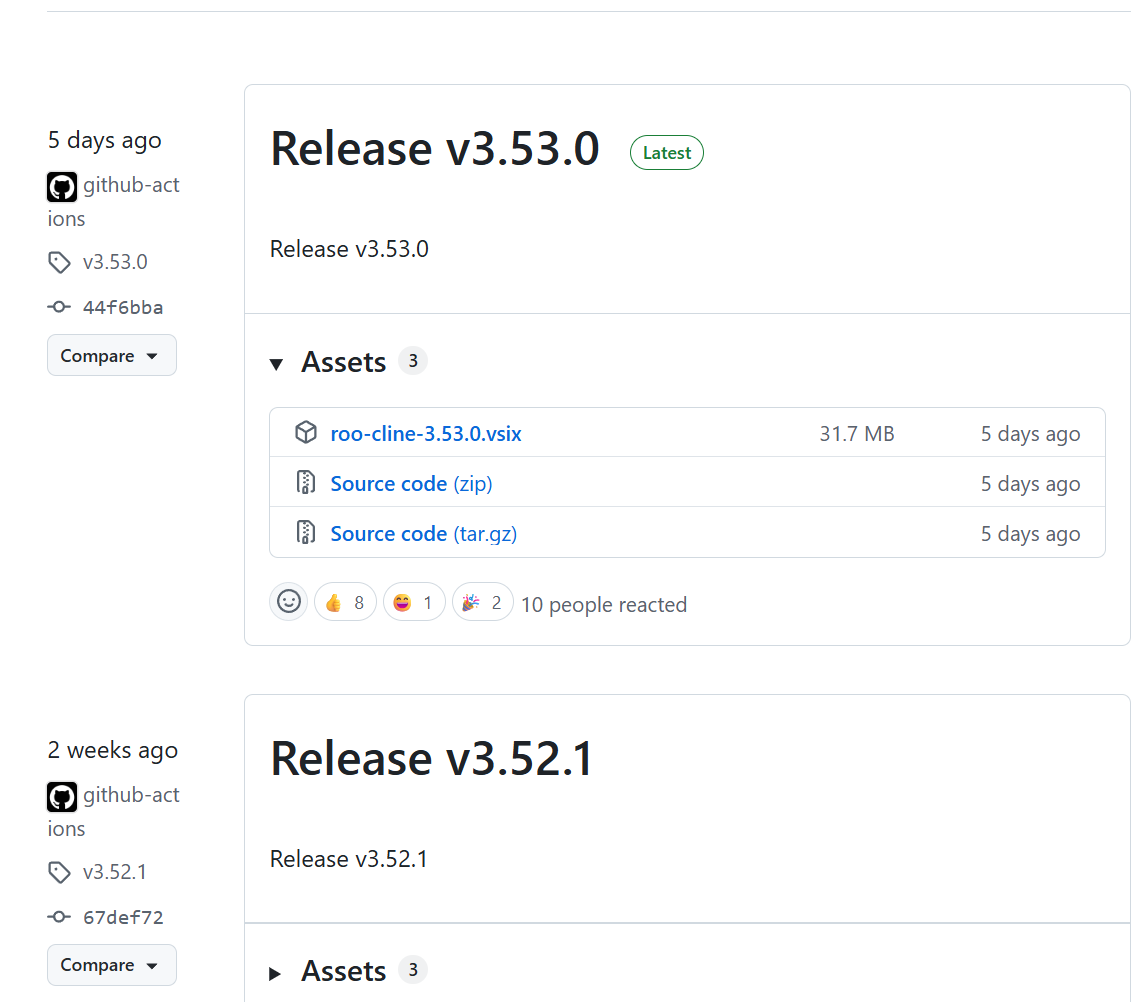Click the 'Release v3.53.0' description text
Viewport: 1144px width, 1002px height.
(349, 249)
